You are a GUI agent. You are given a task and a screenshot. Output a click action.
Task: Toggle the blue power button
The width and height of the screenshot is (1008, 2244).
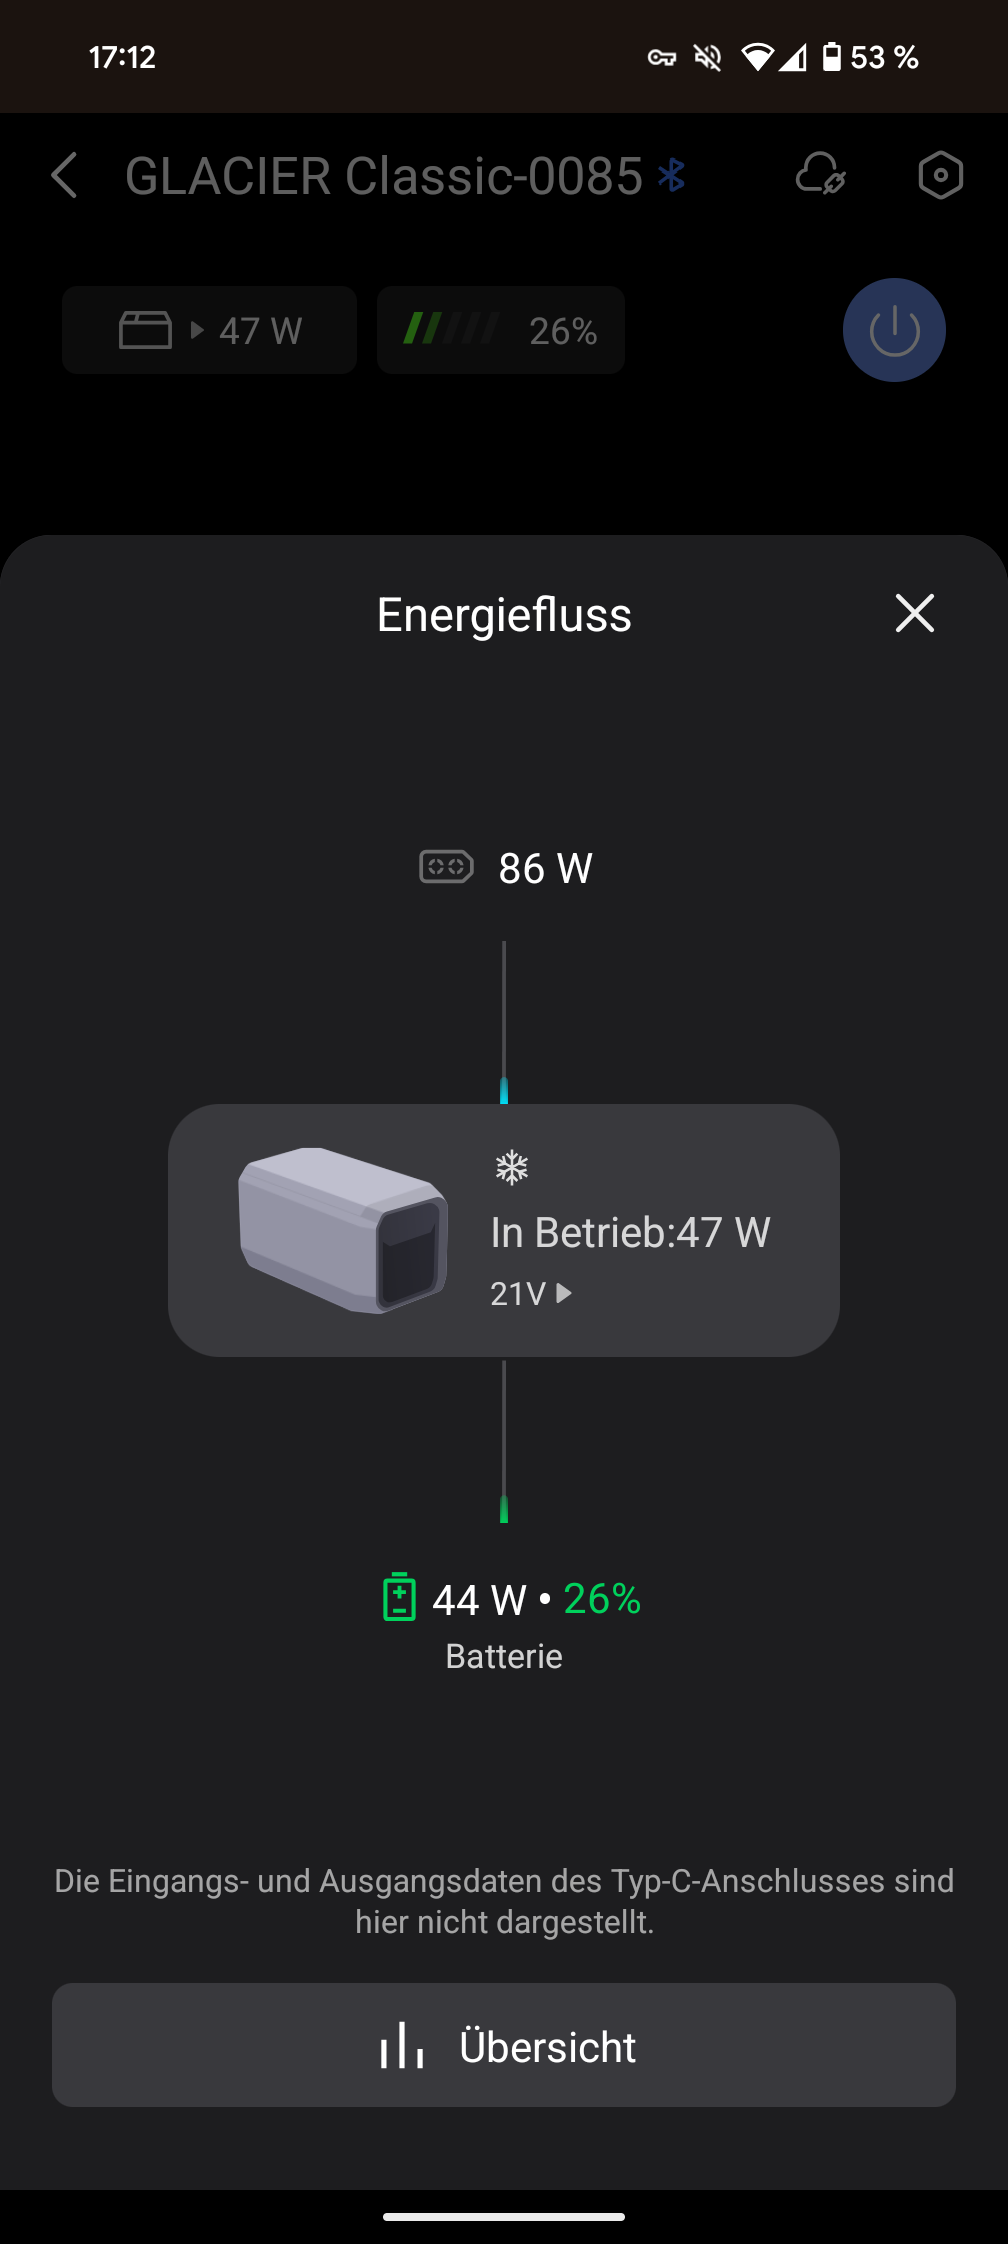[894, 330]
